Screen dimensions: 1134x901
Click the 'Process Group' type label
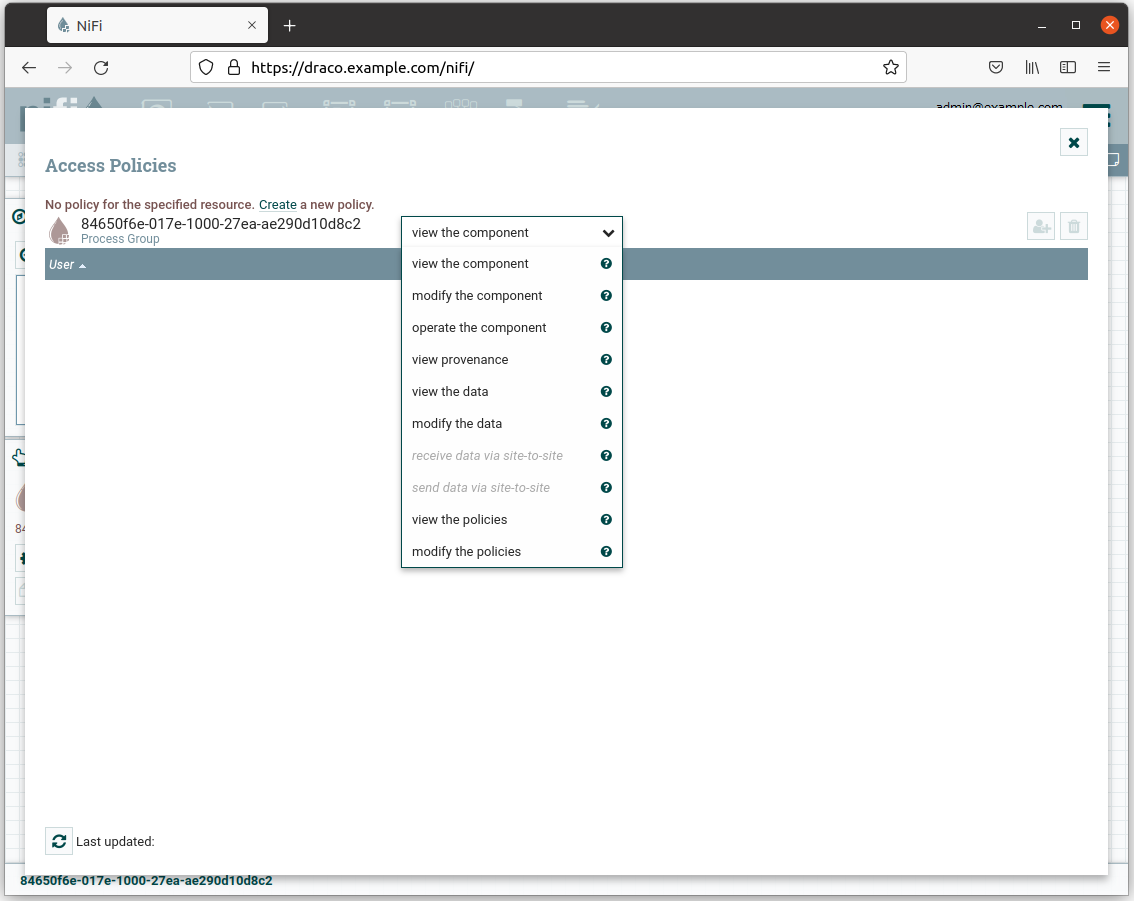click(120, 239)
